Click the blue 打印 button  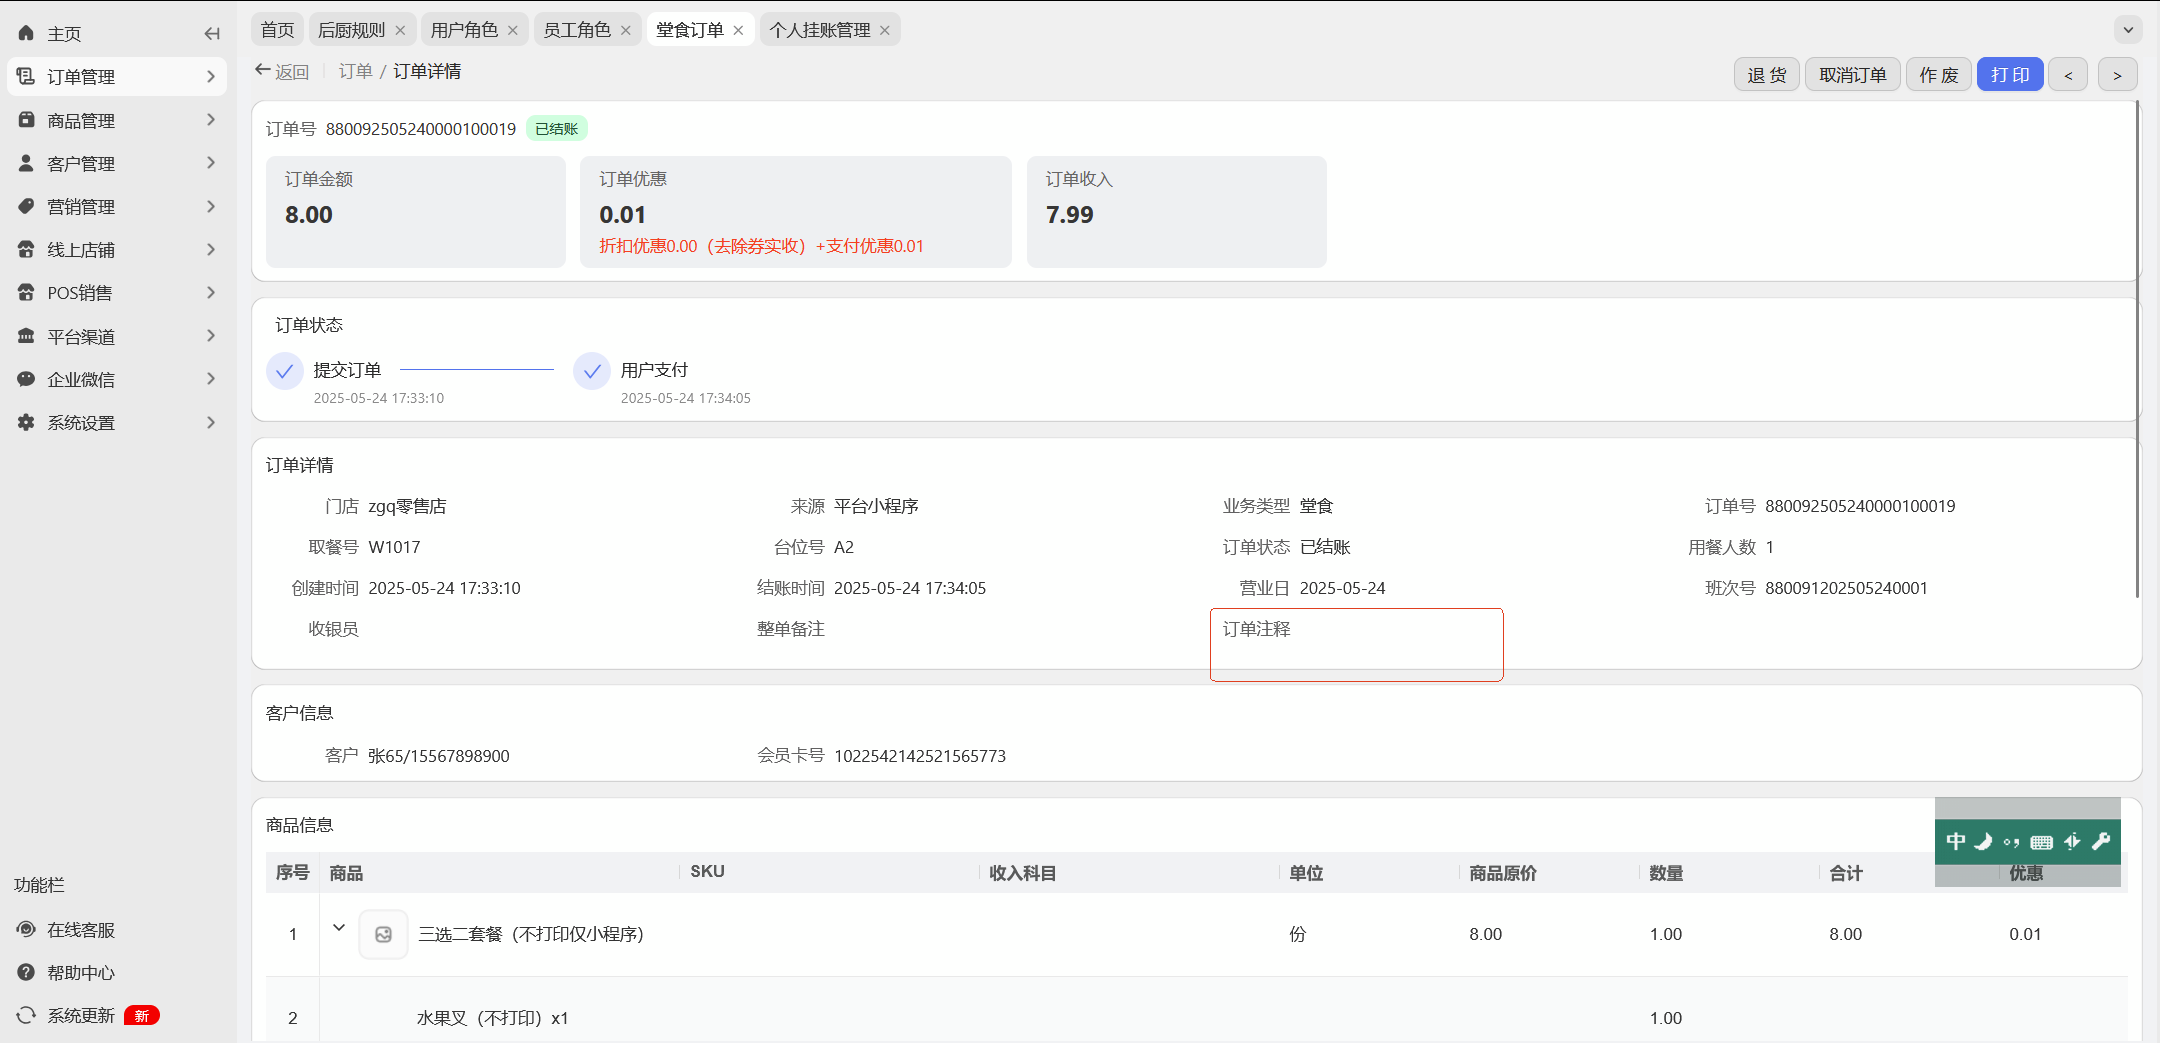pos(2010,75)
